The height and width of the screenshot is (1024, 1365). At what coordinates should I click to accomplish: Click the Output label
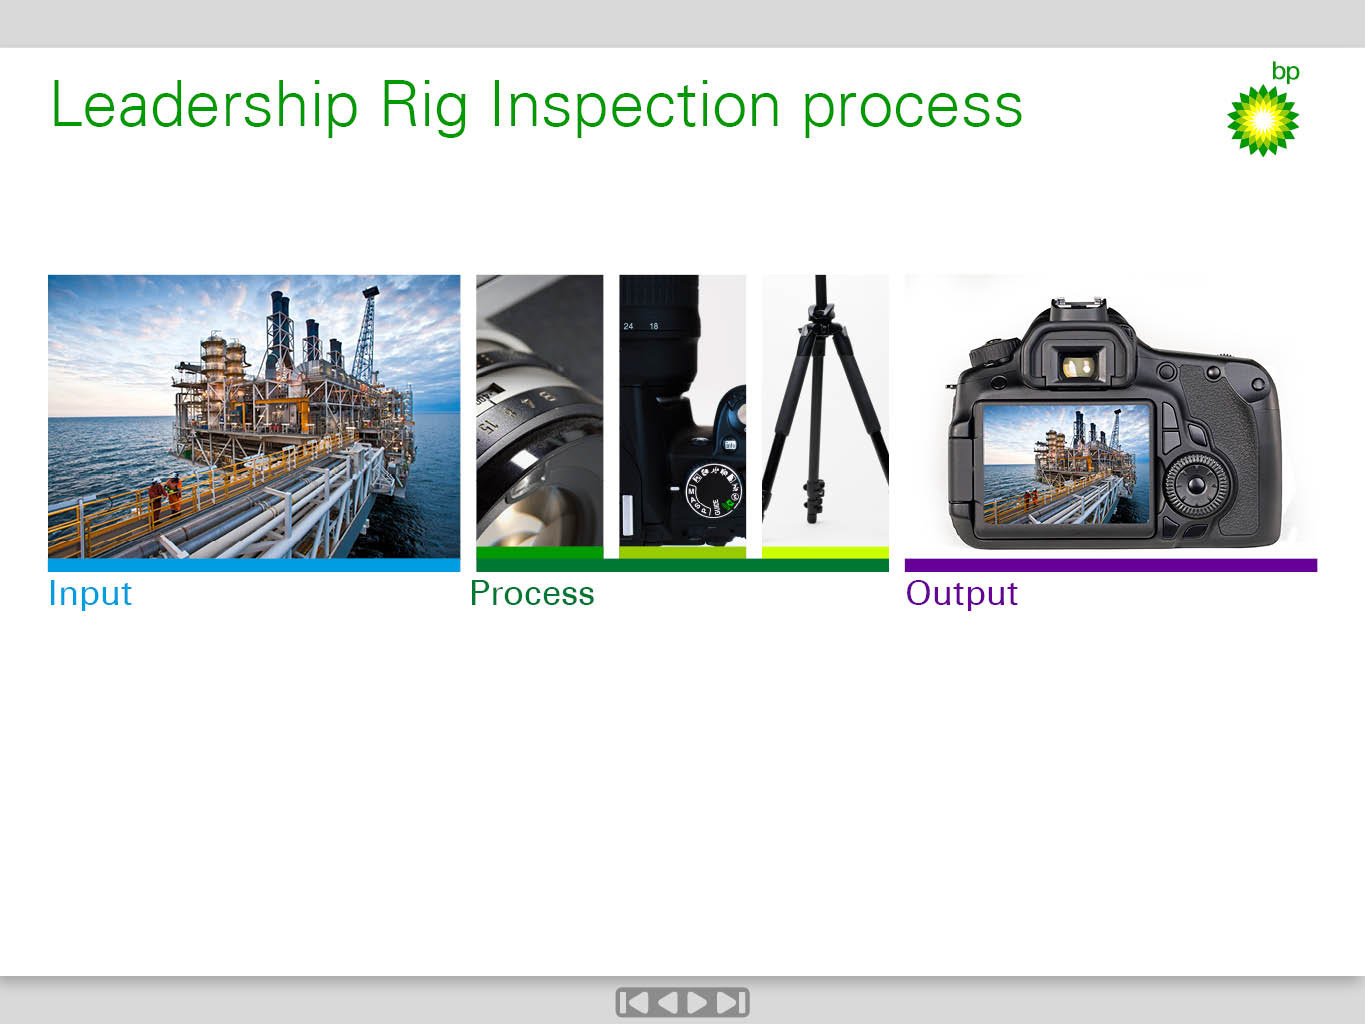click(x=961, y=594)
